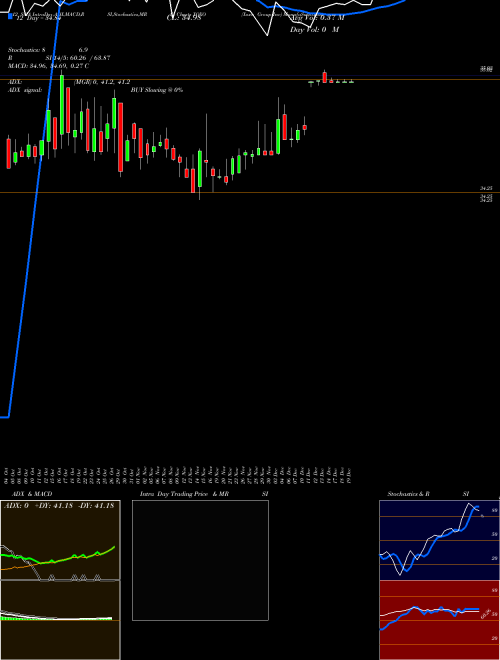Click the 'MACD: 34.96, 34.69, 0.27 C' line

pos(48,66)
